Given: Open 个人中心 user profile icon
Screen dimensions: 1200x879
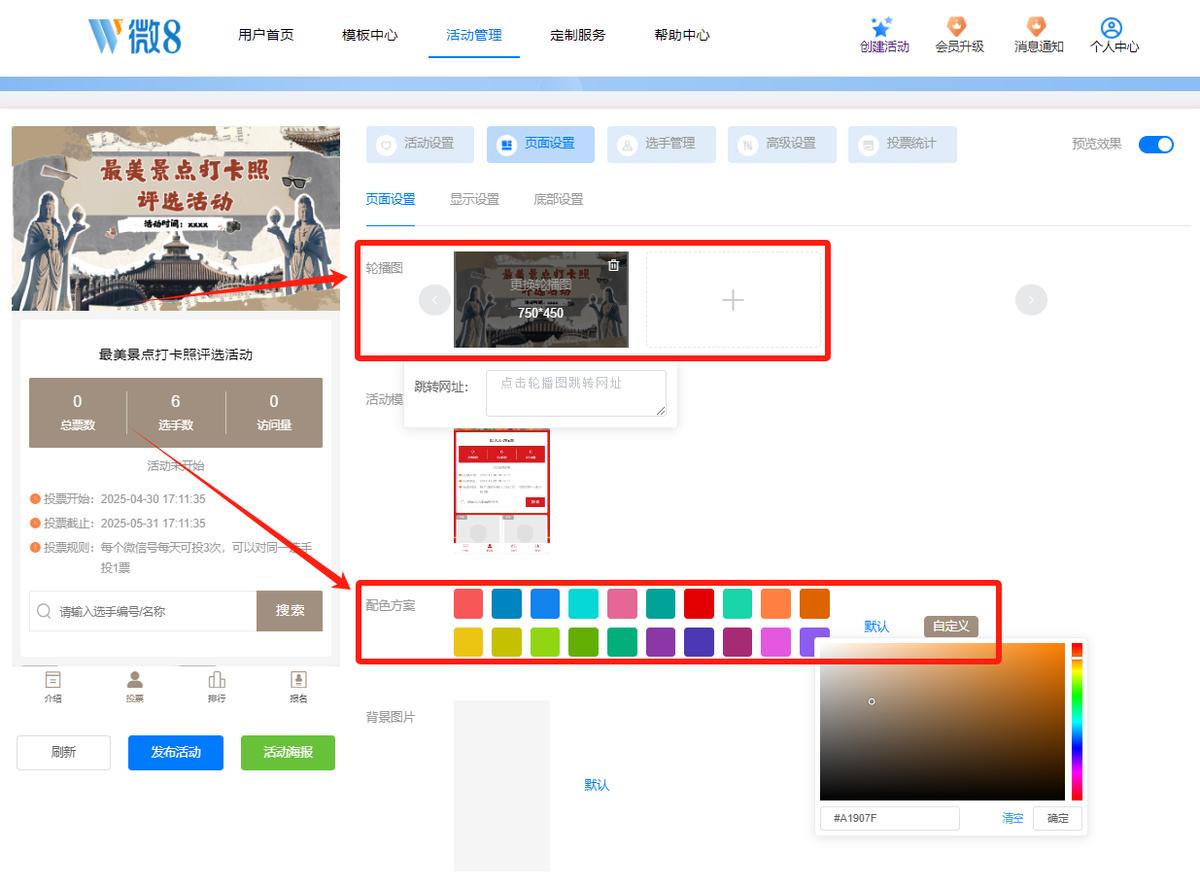Looking at the screenshot, I should (1111, 27).
